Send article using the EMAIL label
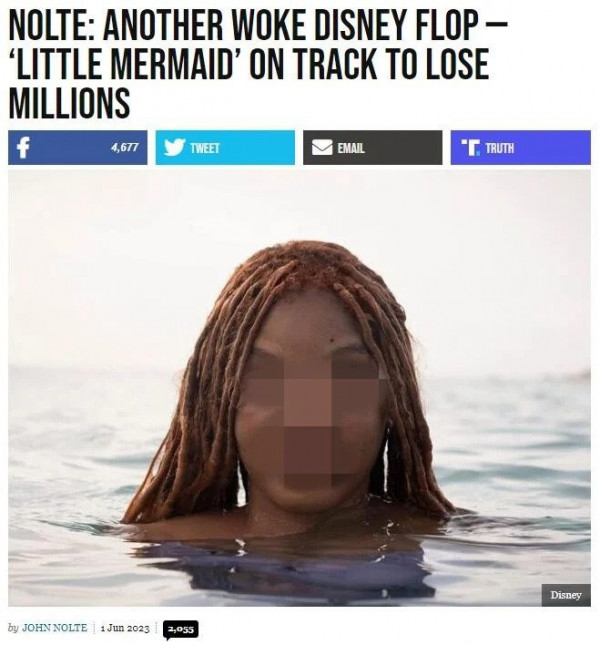The height and width of the screenshot is (645, 600). (x=351, y=148)
